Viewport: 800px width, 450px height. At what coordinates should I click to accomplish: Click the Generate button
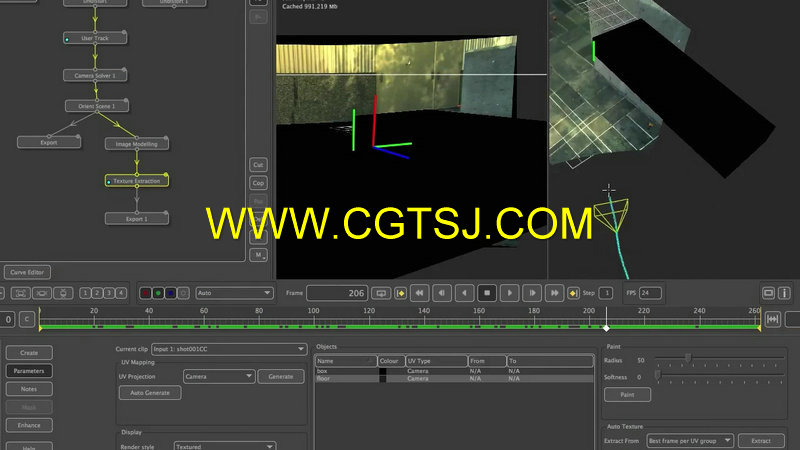coord(281,377)
